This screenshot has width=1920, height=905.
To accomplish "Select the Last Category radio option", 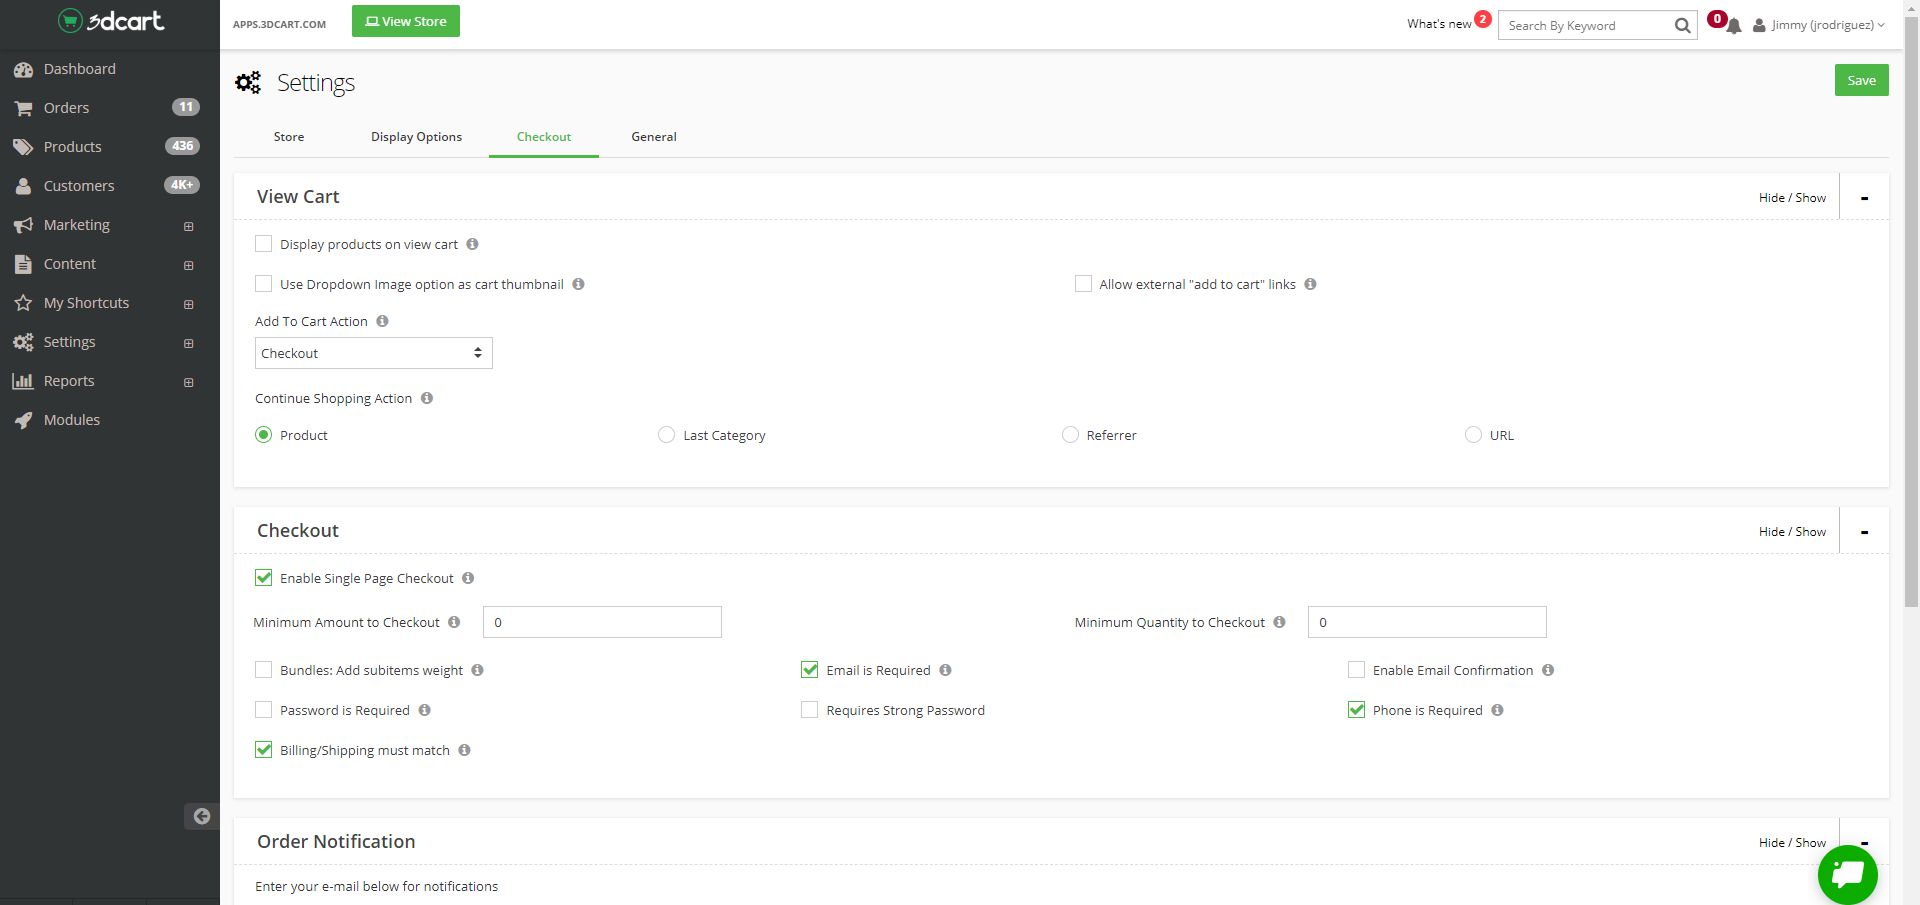I will (667, 435).
